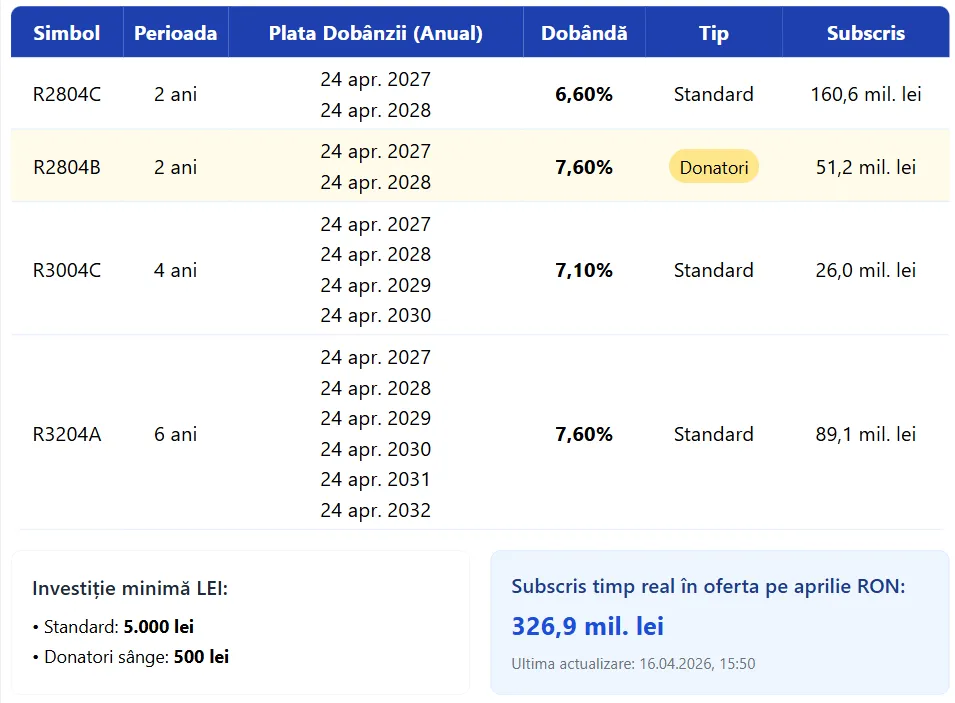This screenshot has width=955, height=703.
Task: Select the 51,2 mil. lei amount
Action: coord(865,167)
